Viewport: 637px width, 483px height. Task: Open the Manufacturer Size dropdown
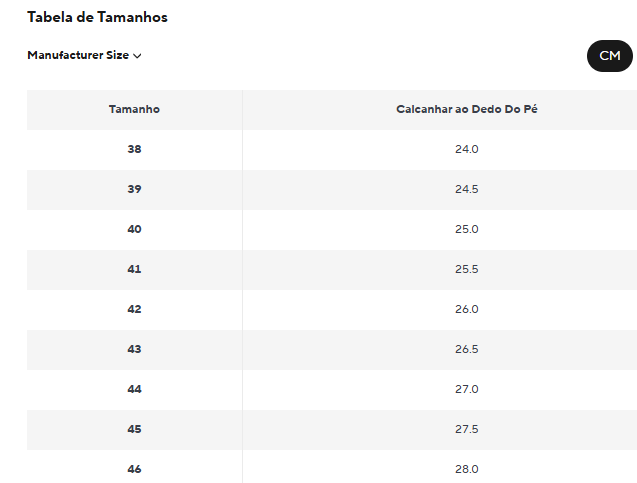pos(84,55)
